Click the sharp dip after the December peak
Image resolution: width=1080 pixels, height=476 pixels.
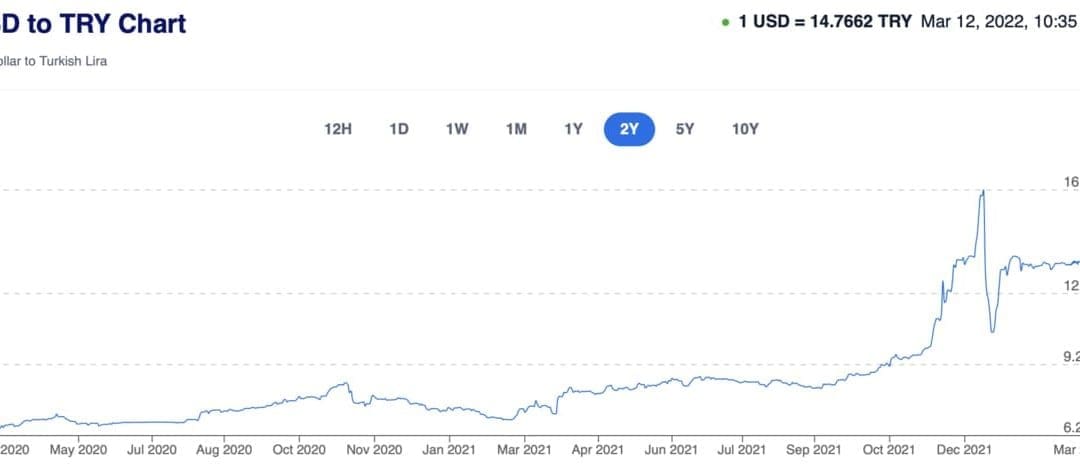pos(992,331)
